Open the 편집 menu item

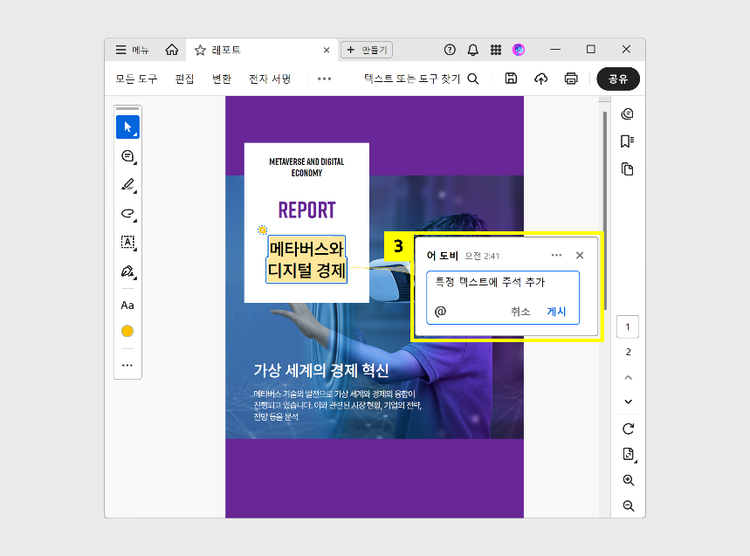pyautogui.click(x=185, y=79)
